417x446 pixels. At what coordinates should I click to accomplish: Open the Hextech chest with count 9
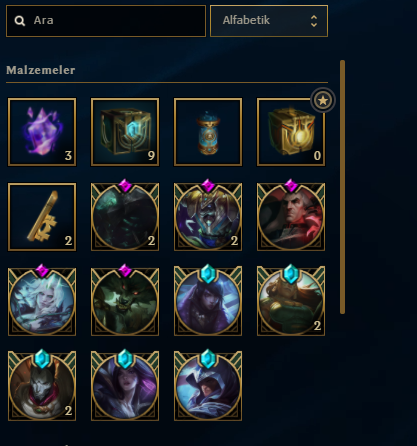[125, 132]
